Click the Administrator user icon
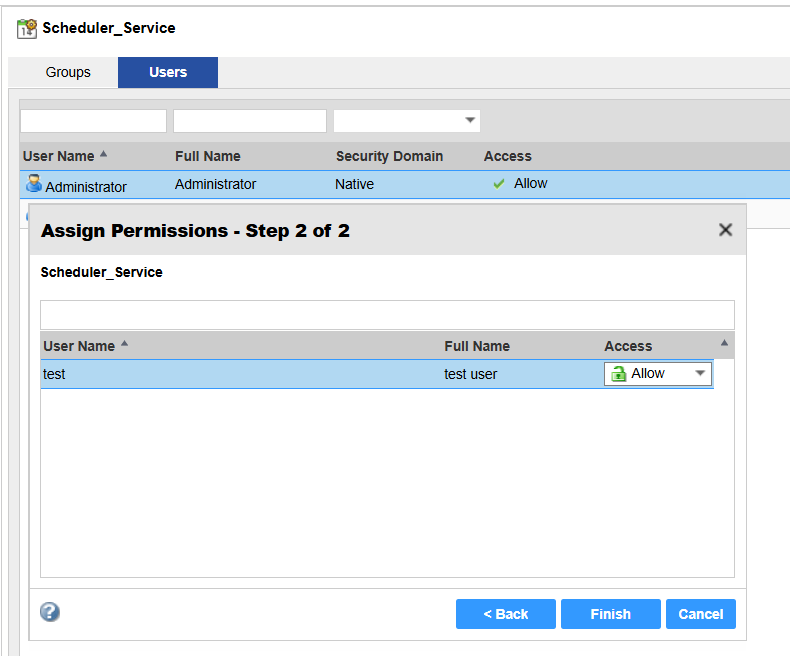790x656 pixels. pos(34,183)
